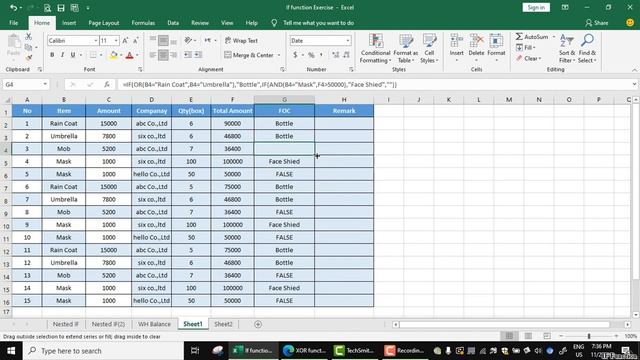Image resolution: width=640 pixels, height=360 pixels.
Task: Center align text horizontally
Action: point(163,55)
